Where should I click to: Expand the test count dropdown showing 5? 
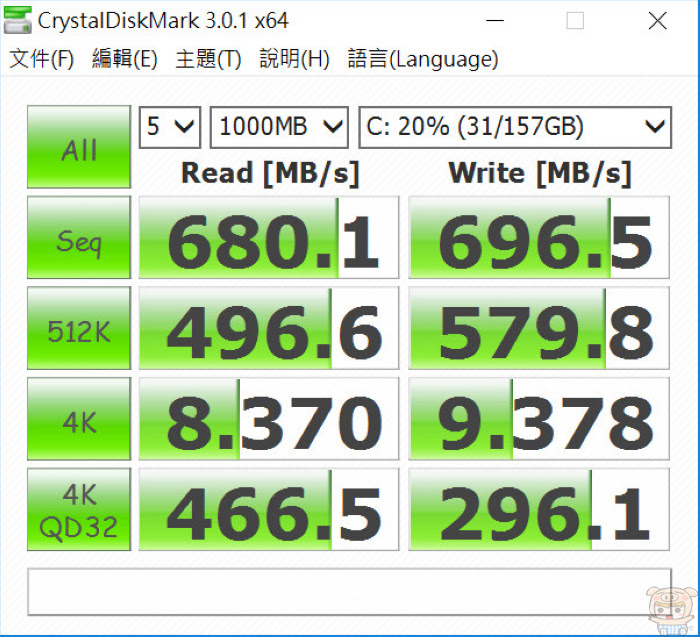[x=170, y=127]
